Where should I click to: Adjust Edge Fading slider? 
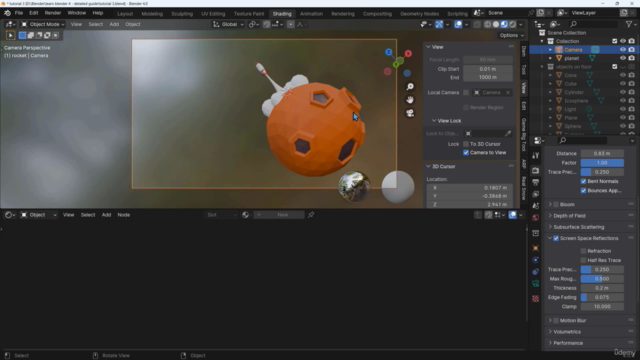[602, 298]
